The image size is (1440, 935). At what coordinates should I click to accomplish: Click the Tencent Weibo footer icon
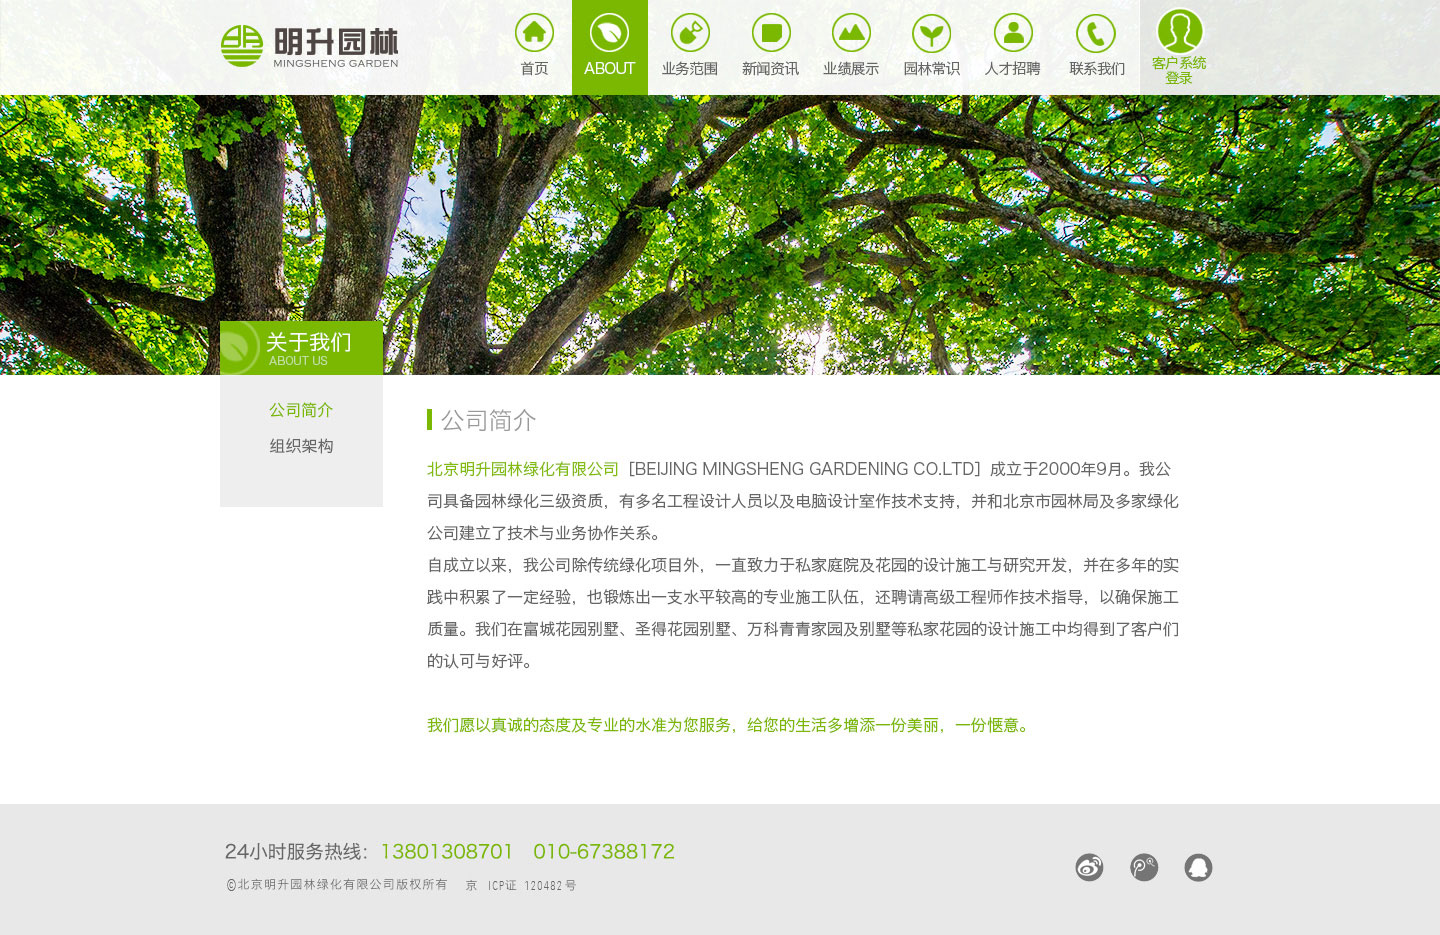click(1144, 867)
